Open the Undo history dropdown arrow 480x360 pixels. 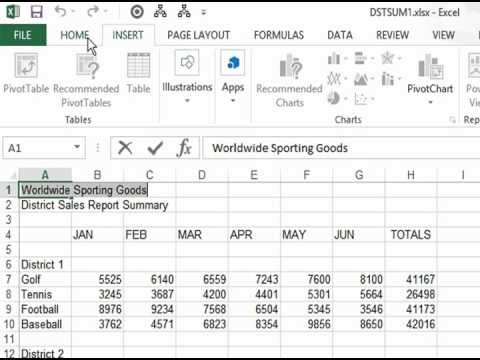(x=73, y=12)
